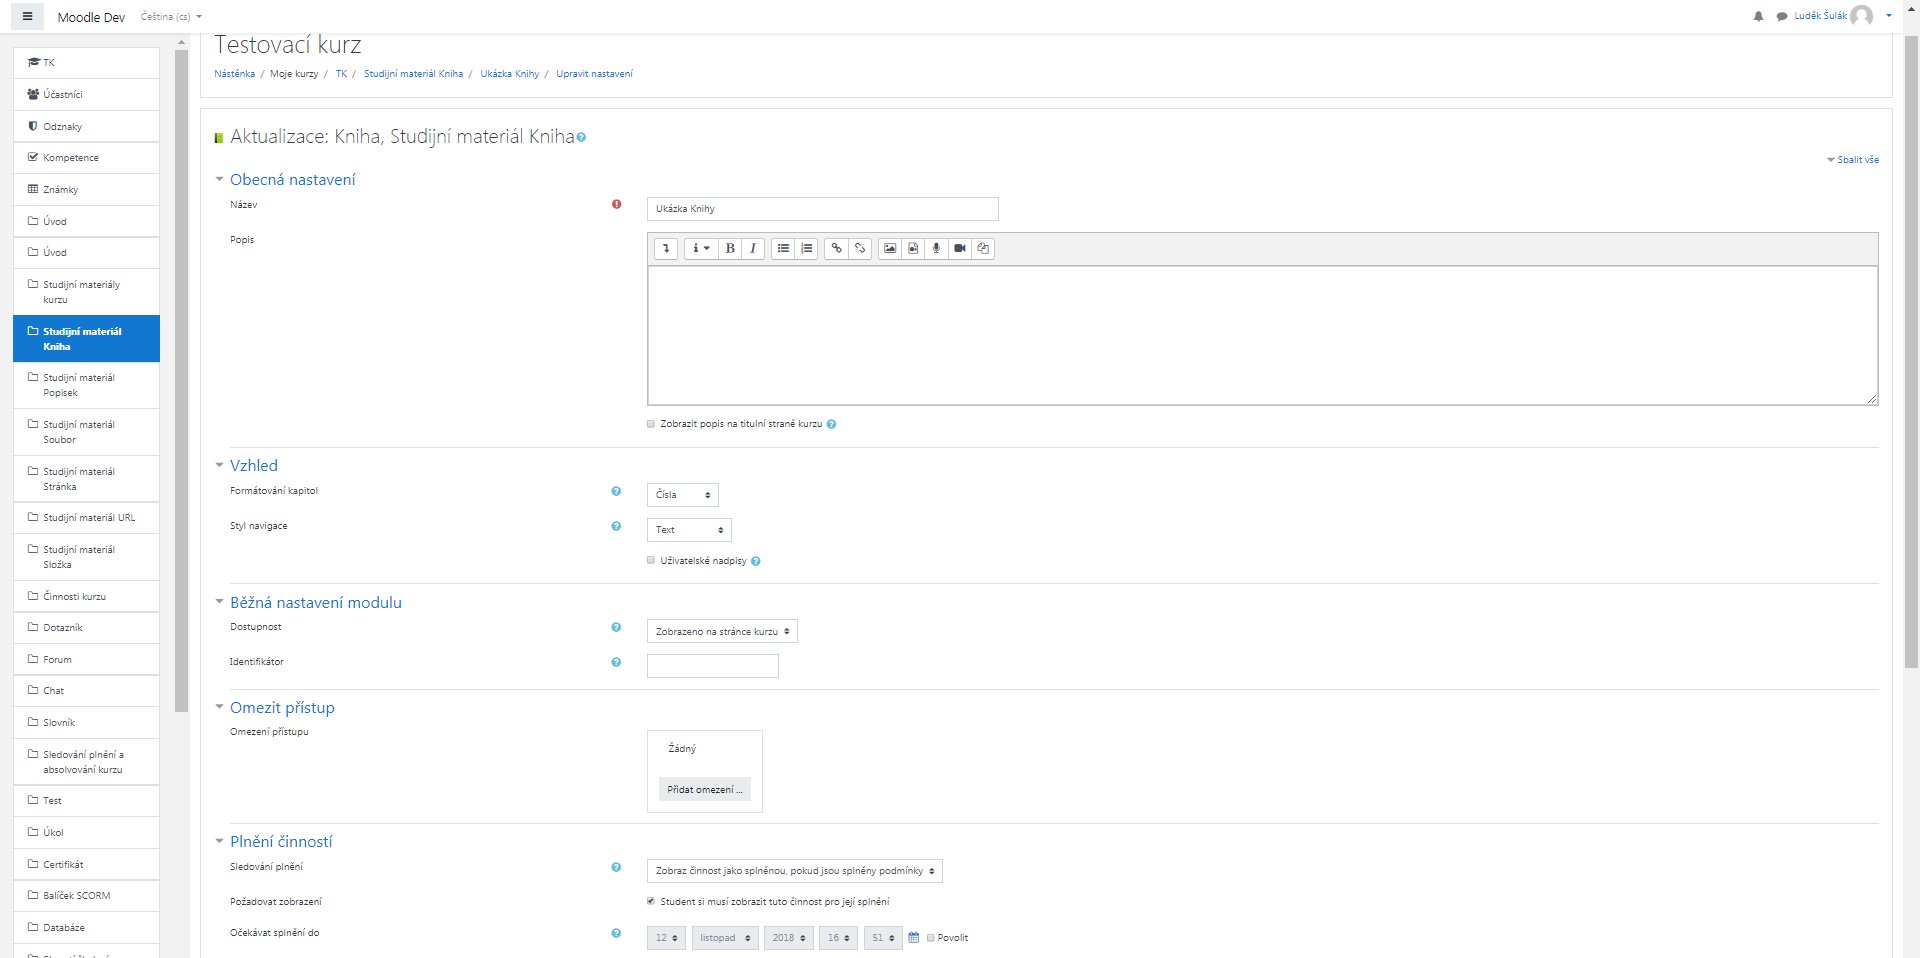This screenshot has height=958, width=1920.
Task: Open help for Formátování kapitol
Action: click(616, 491)
